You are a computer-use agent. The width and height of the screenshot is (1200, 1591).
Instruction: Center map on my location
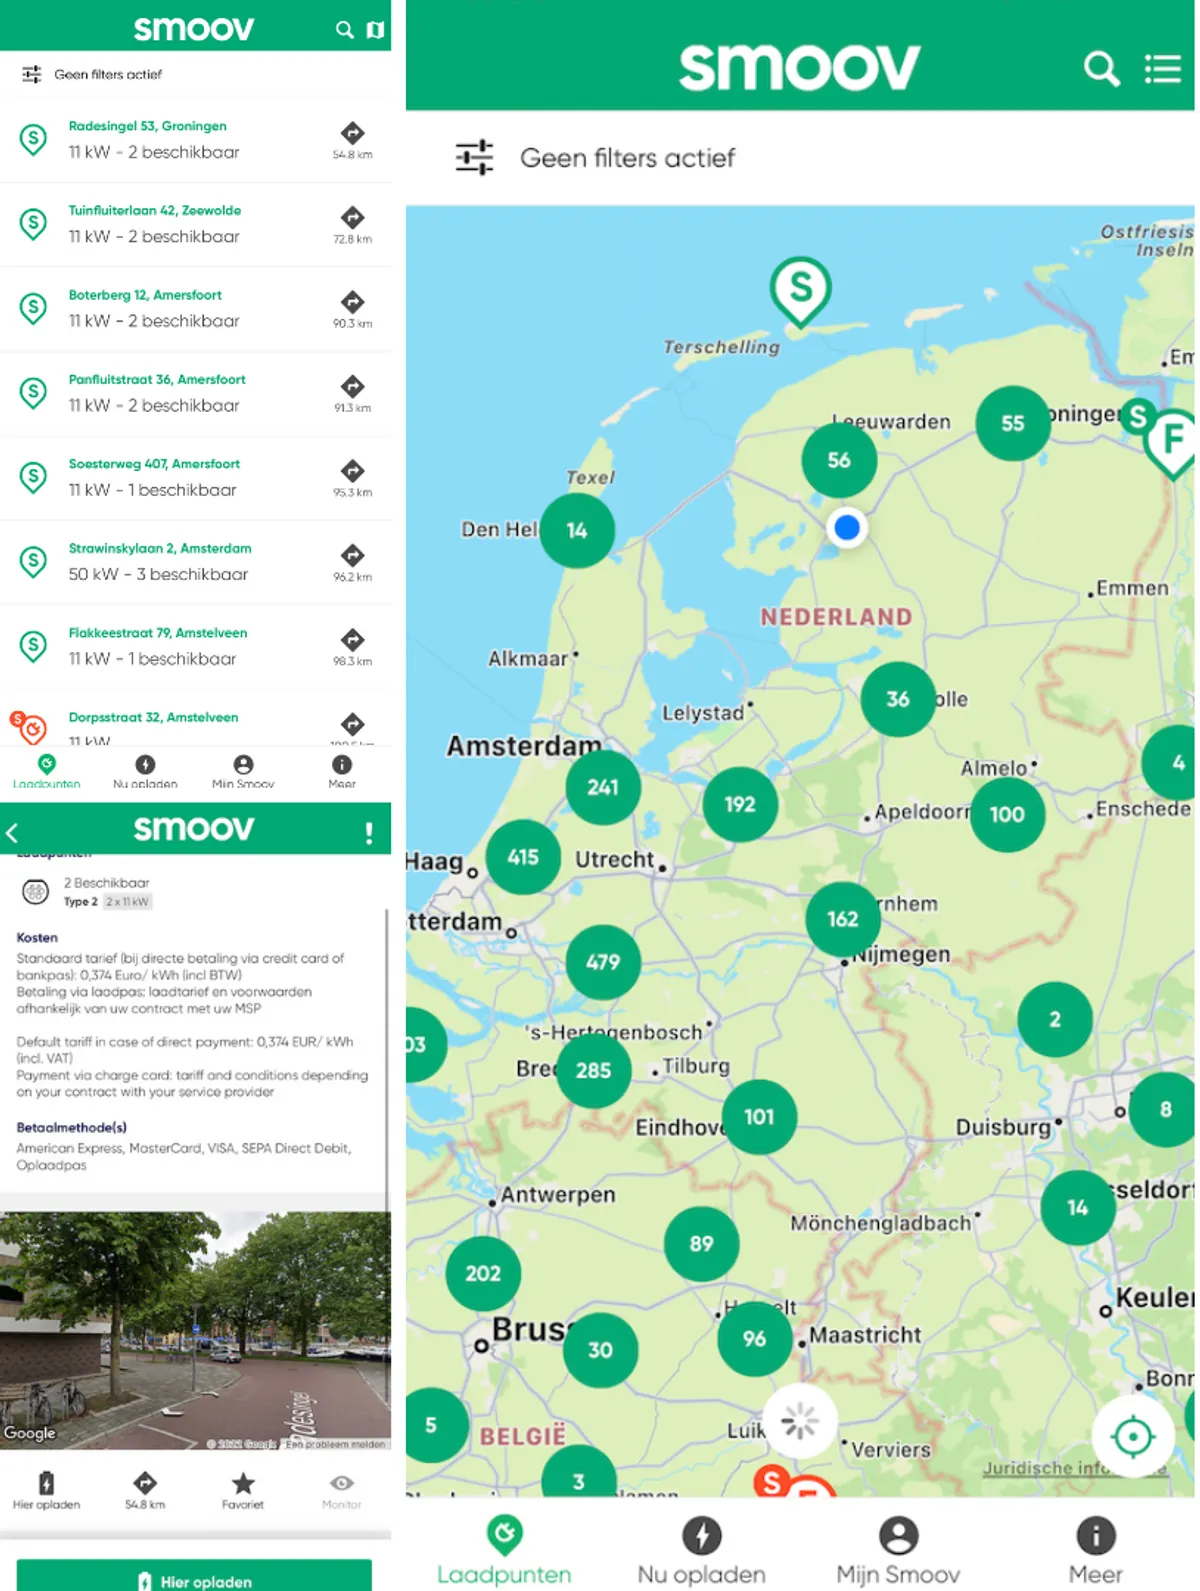[x=1132, y=1437]
